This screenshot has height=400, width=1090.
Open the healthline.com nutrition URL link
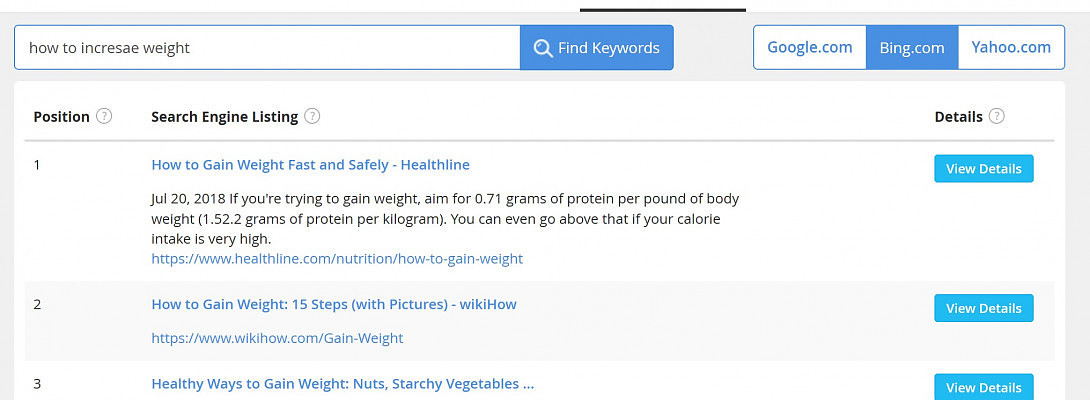pos(337,258)
